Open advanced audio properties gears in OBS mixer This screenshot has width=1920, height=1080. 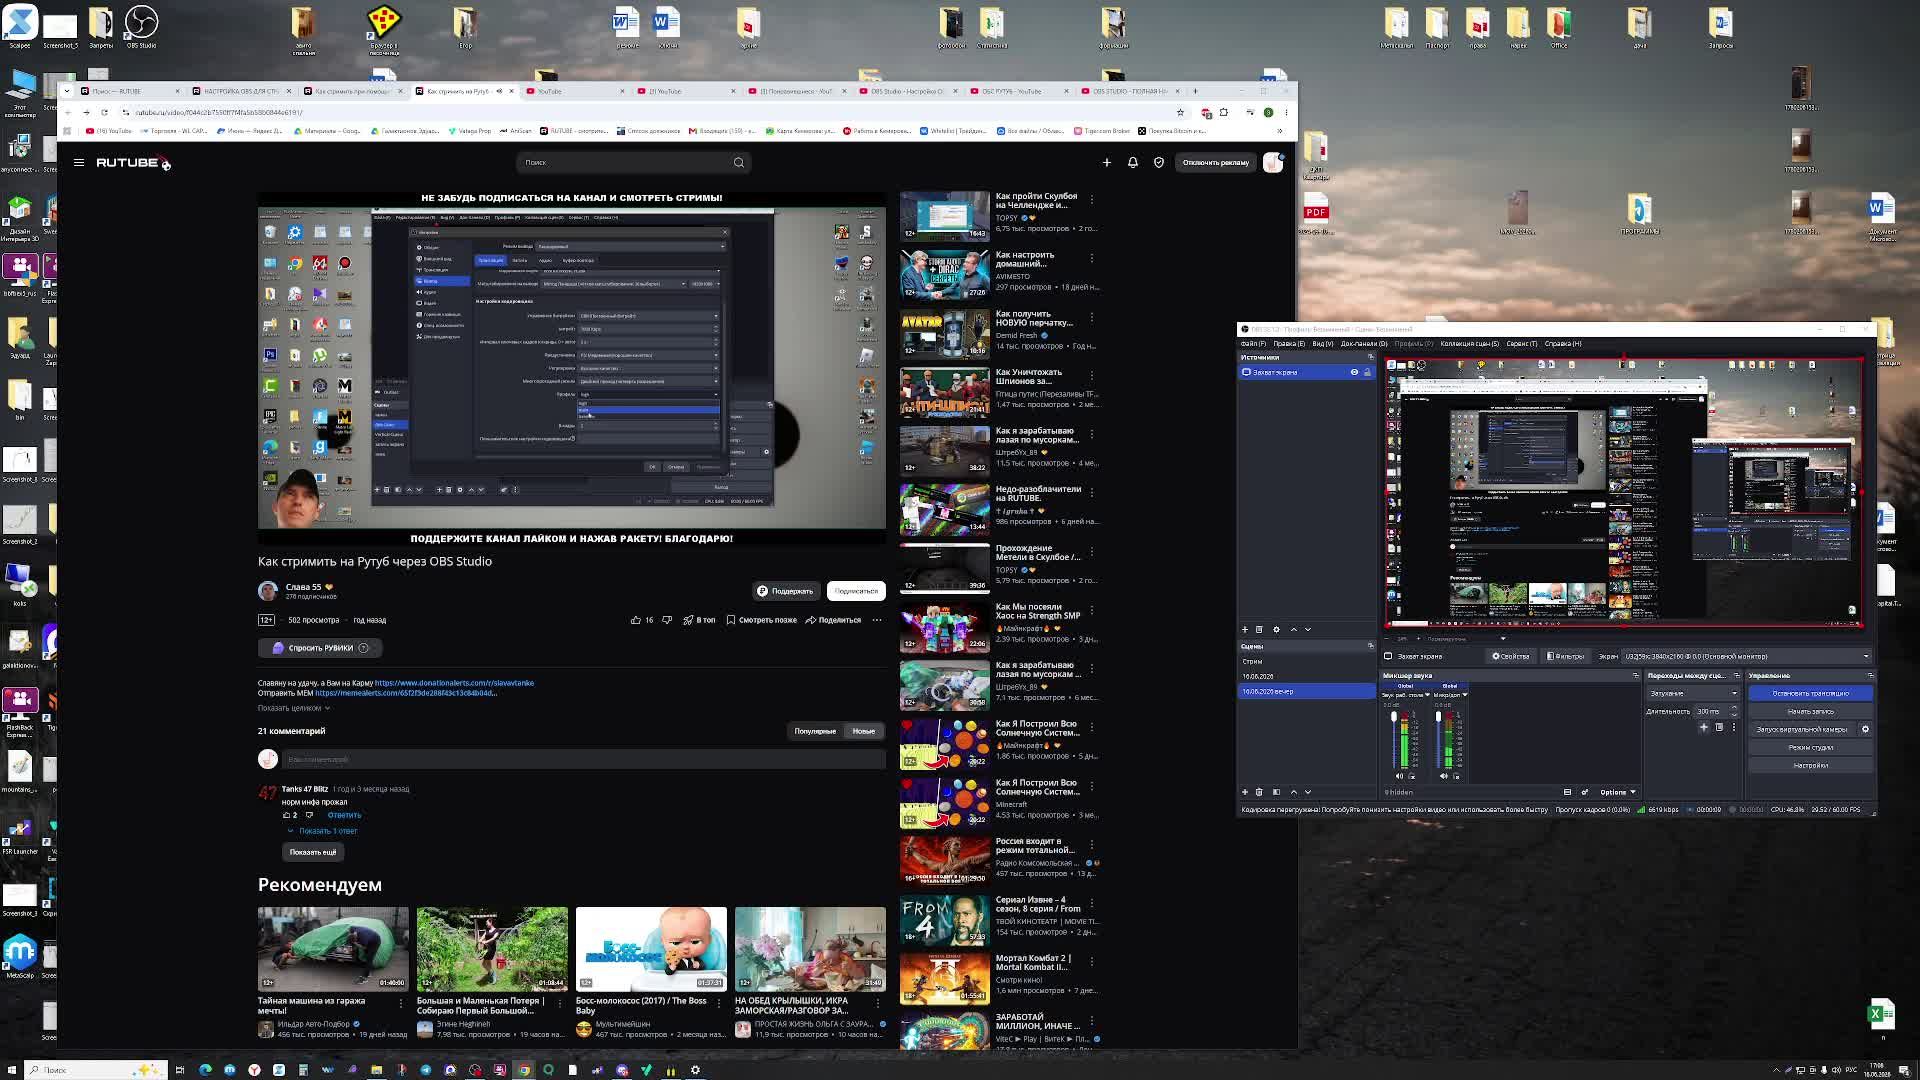[1584, 792]
